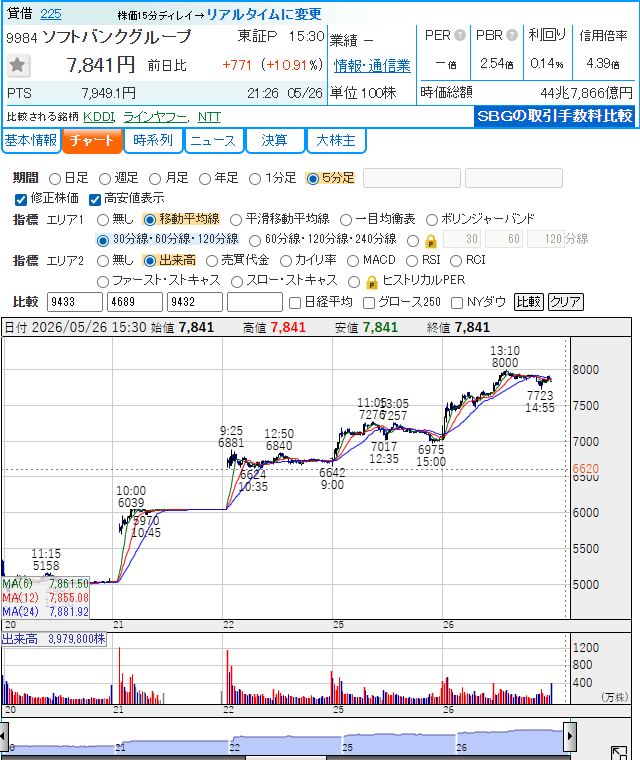Click the premium lock icon beside custom MA inputs
Image resolution: width=640 pixels, height=760 pixels.
pyautogui.click(x=431, y=241)
